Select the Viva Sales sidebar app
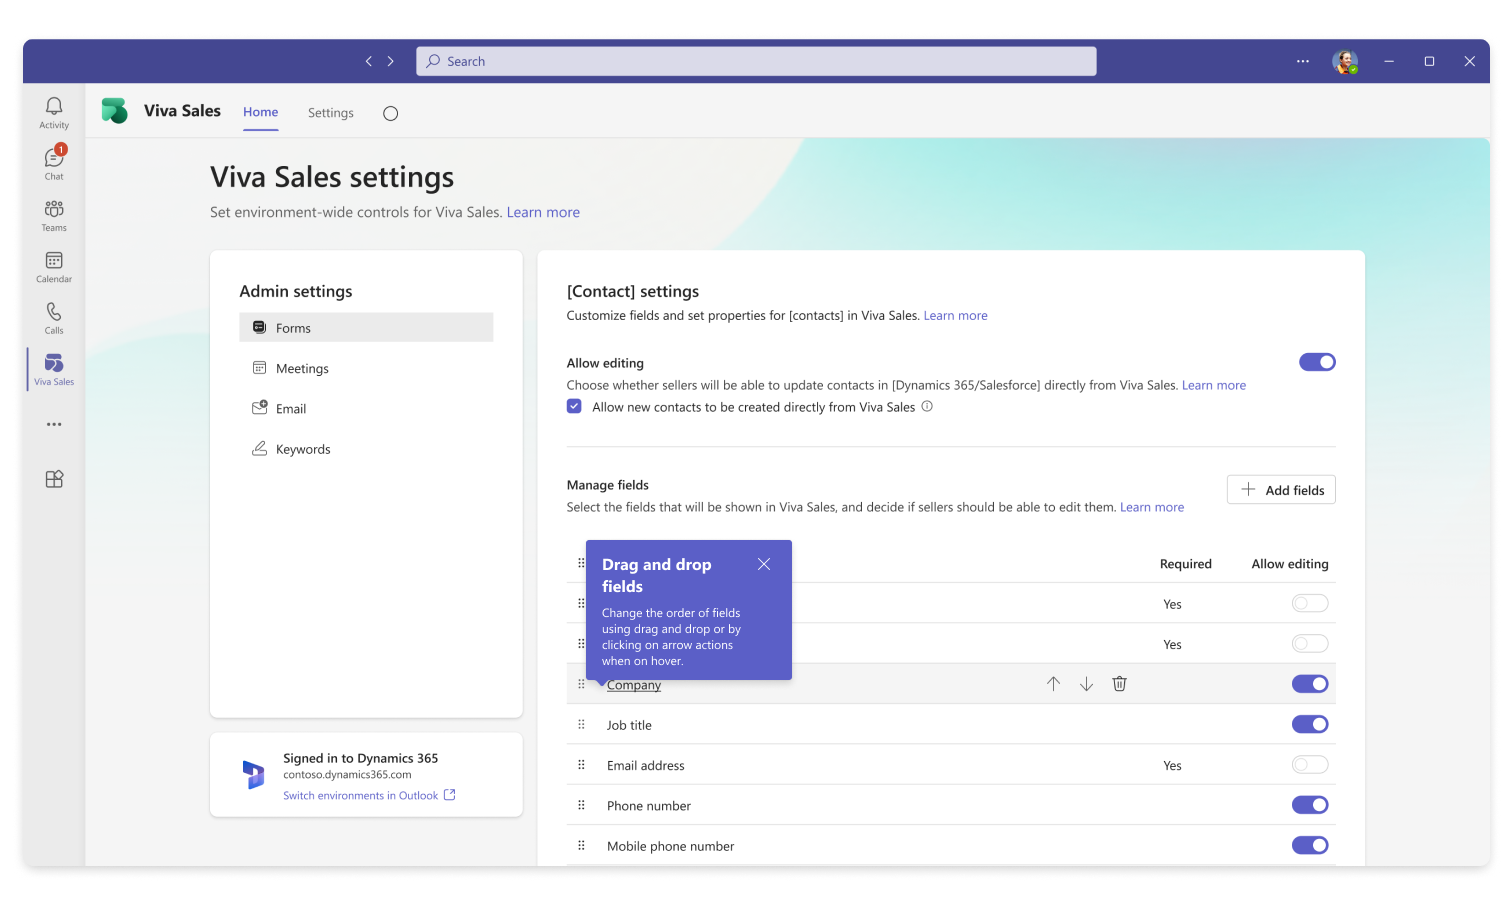Viewport: 1512px width, 906px height. click(x=54, y=369)
